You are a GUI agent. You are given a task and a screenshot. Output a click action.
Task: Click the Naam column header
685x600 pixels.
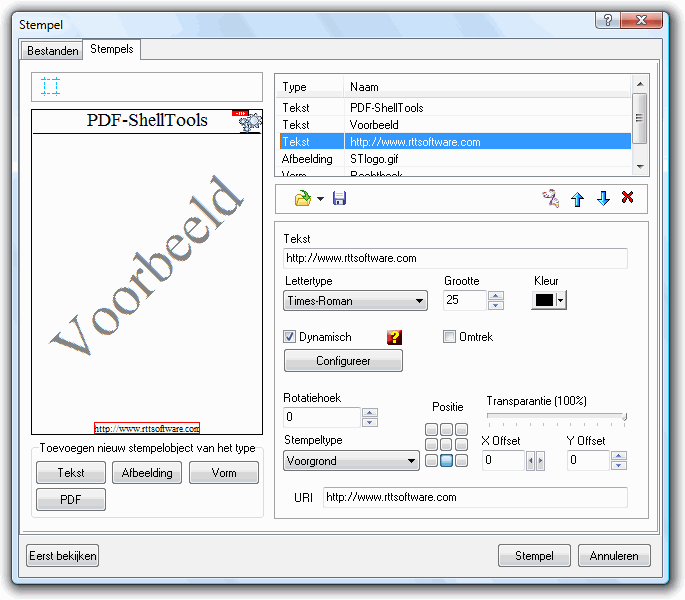coord(487,87)
